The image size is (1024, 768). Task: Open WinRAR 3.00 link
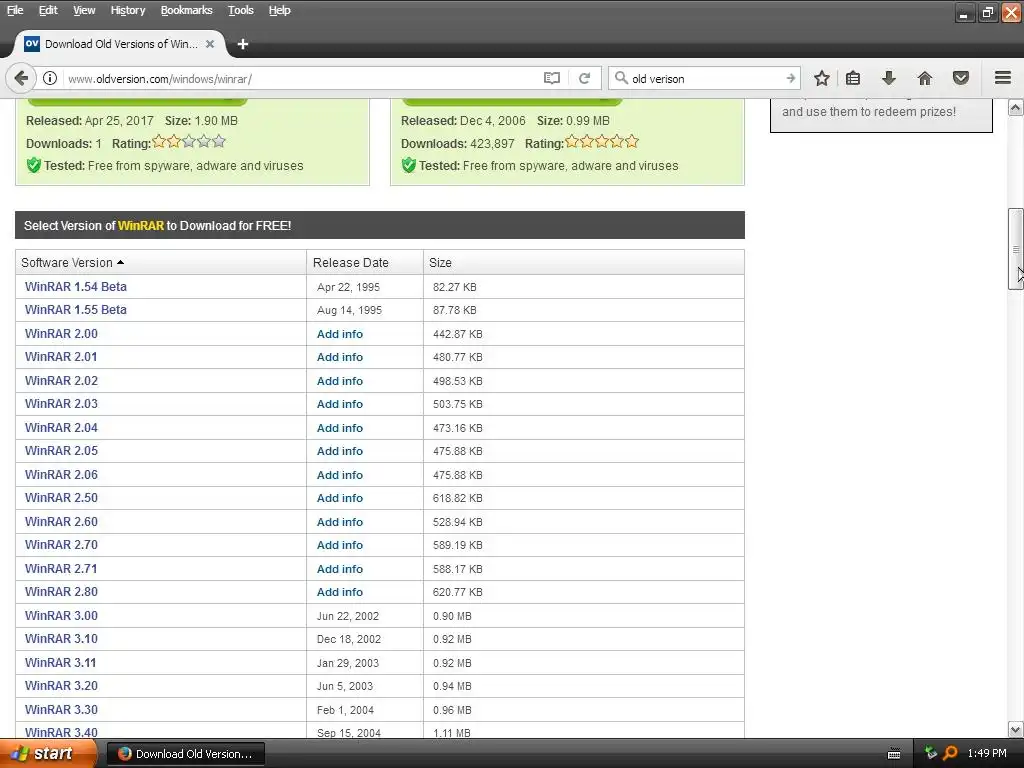pyautogui.click(x=61, y=616)
